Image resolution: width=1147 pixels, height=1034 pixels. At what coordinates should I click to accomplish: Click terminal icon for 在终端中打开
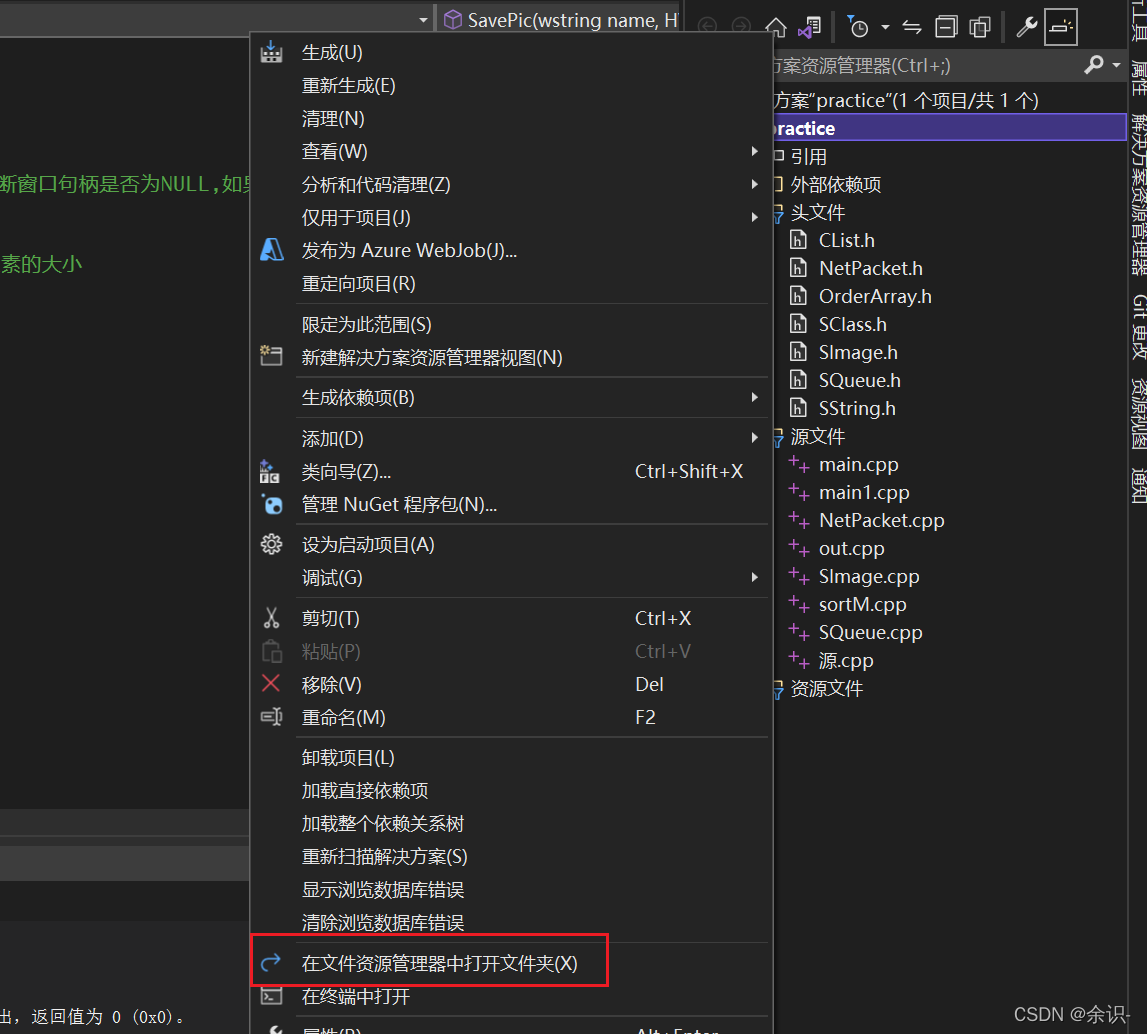pos(271,996)
